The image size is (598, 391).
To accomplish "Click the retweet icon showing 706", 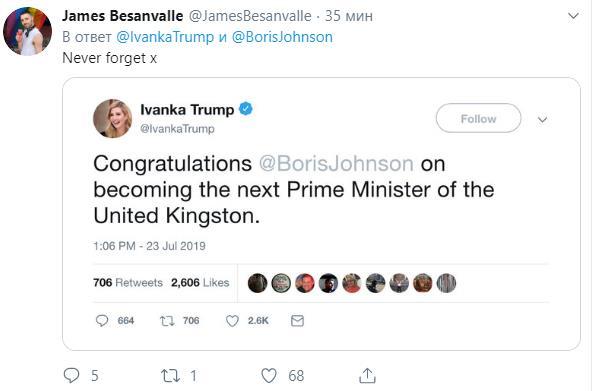I will pos(167,321).
